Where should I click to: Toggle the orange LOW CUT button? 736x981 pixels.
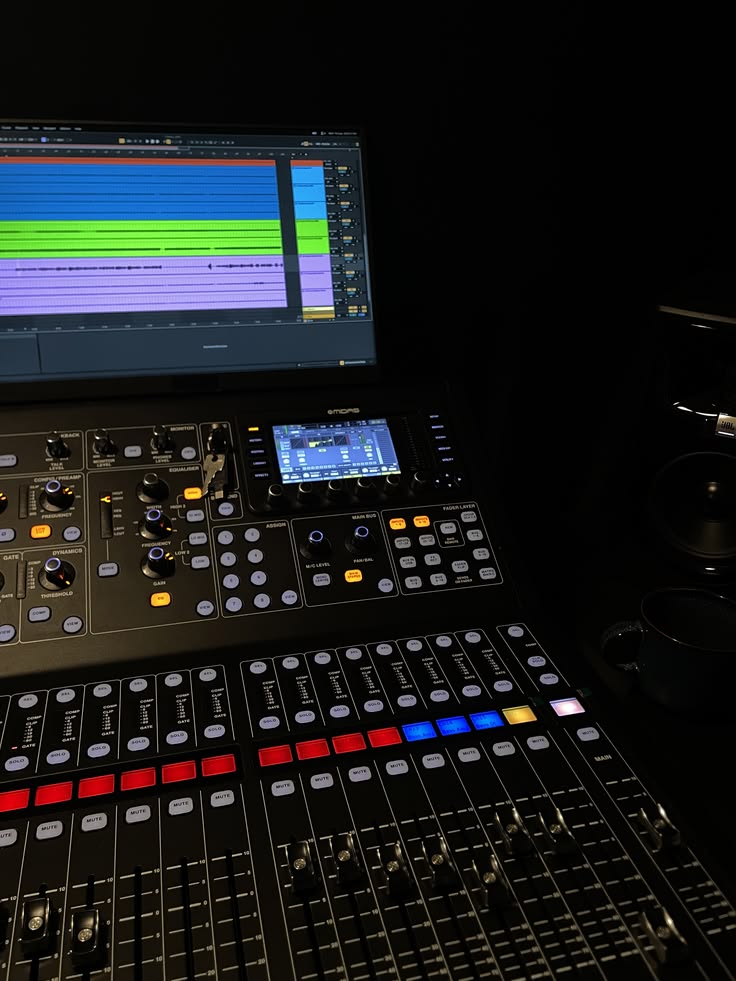tap(41, 532)
